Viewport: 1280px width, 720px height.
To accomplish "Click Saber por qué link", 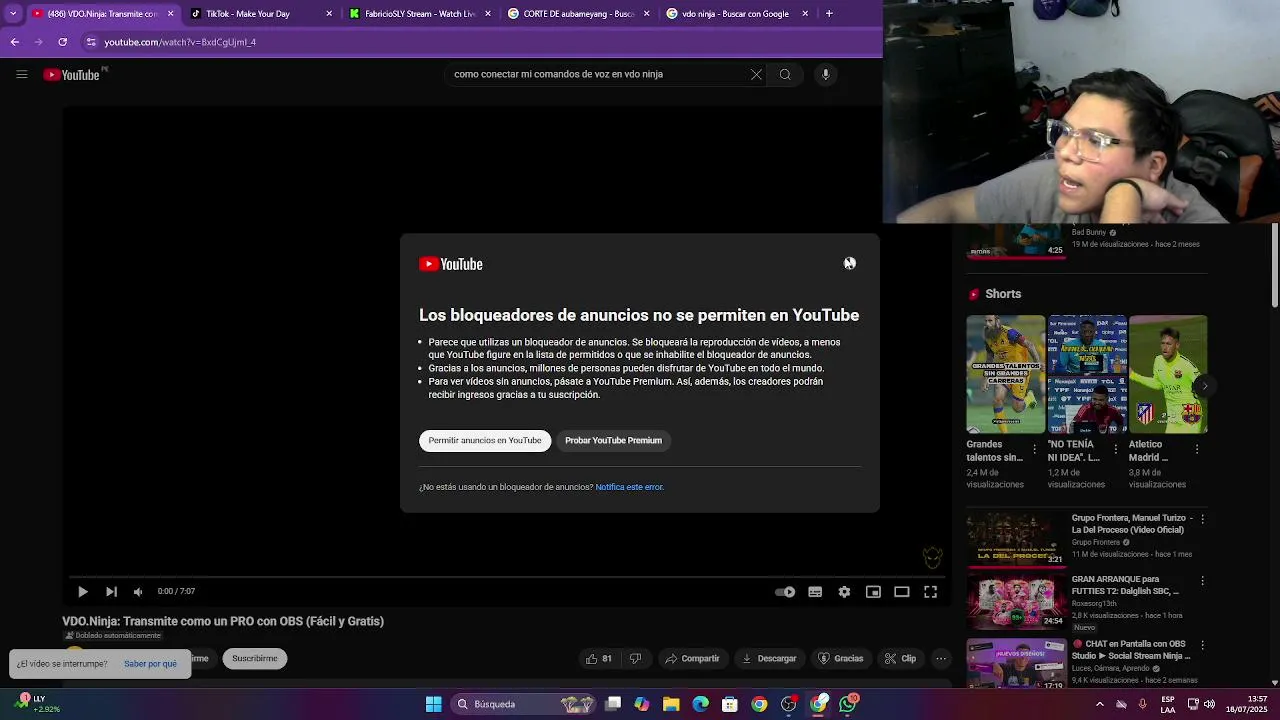I will click(150, 664).
